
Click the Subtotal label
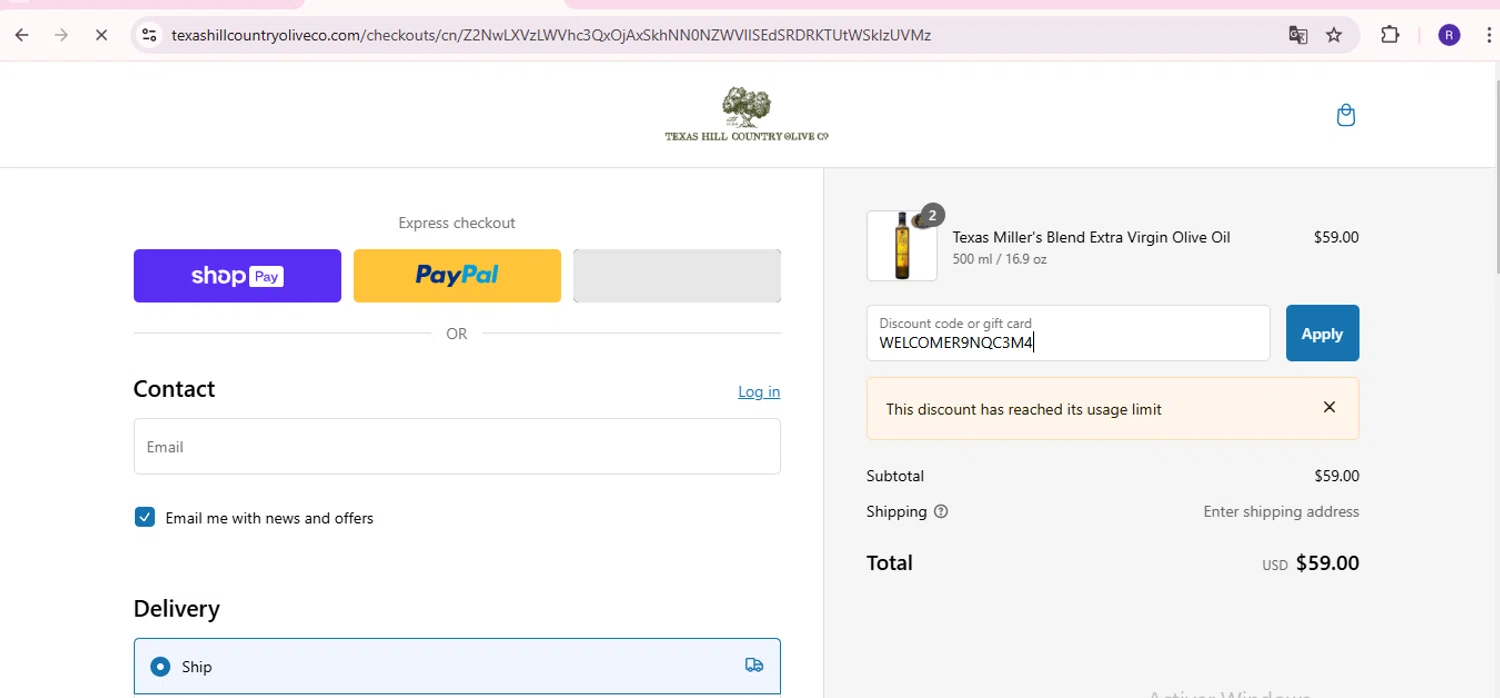(x=895, y=476)
